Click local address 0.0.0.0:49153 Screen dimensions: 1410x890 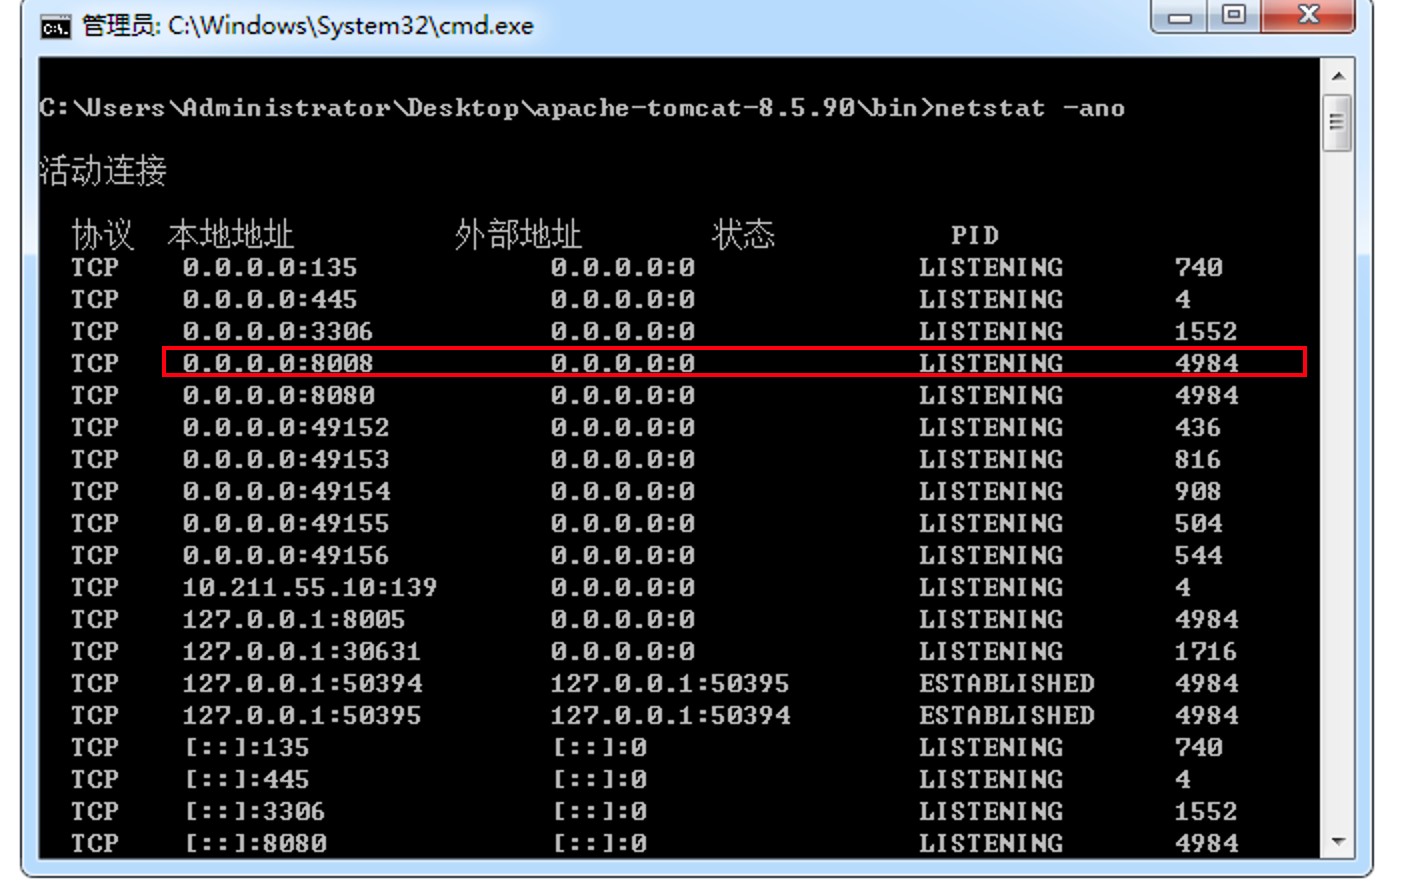click(x=286, y=460)
